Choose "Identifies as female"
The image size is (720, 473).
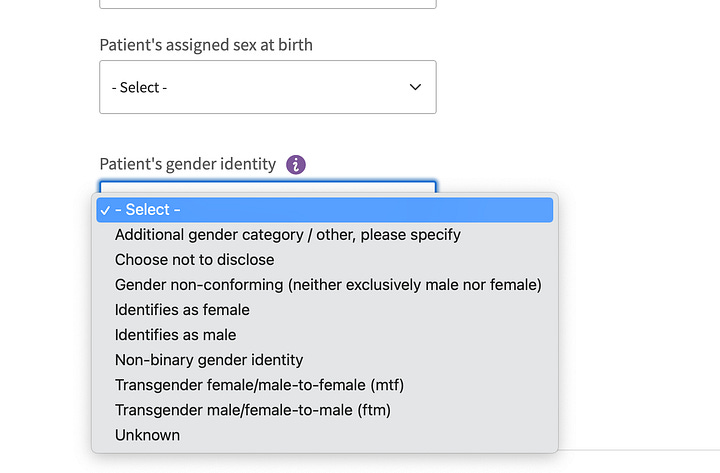(182, 310)
